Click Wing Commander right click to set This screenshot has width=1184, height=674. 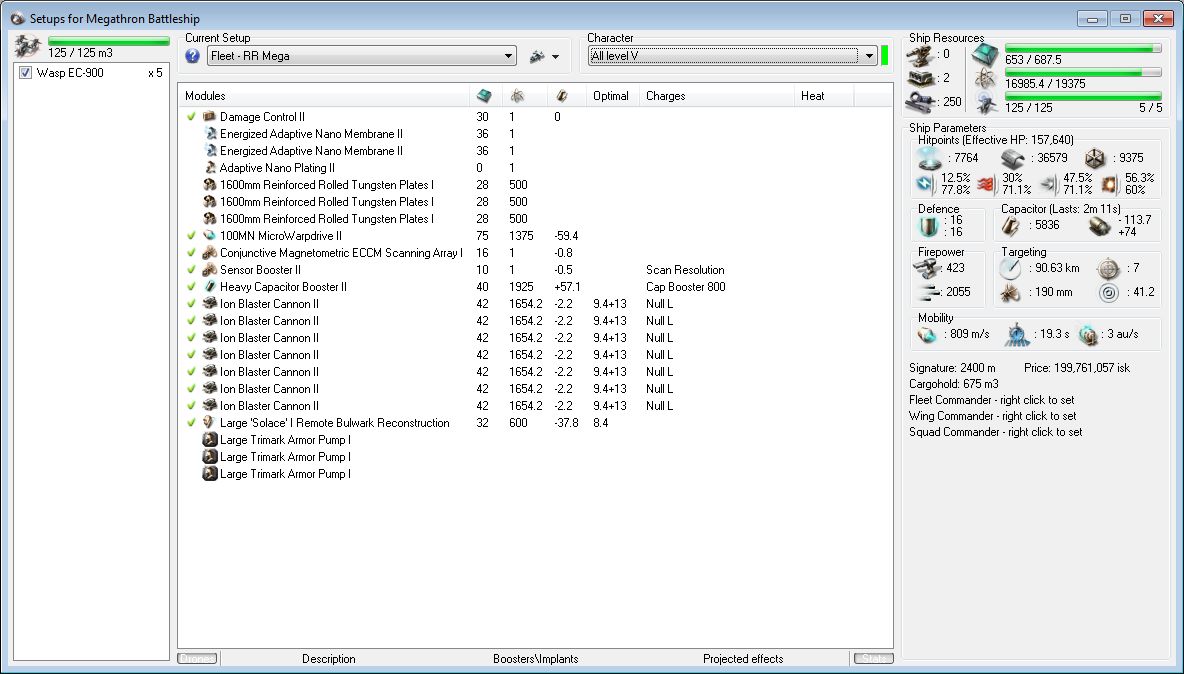pyautogui.click(x=993, y=416)
